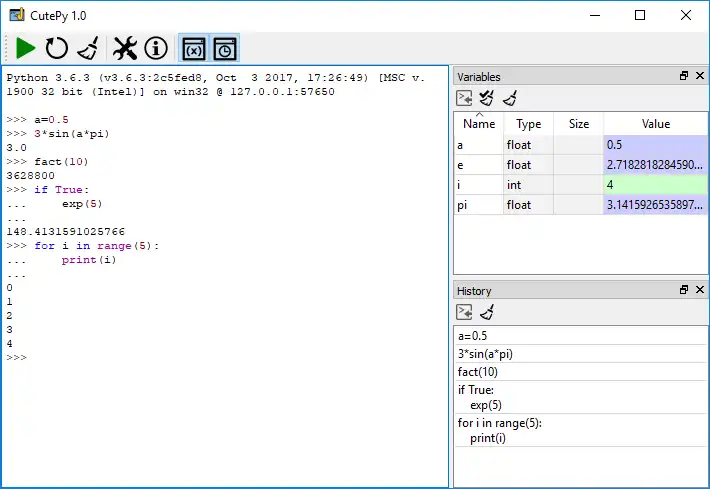Clear history with the History broom
This screenshot has width=710, height=489.
(x=487, y=312)
